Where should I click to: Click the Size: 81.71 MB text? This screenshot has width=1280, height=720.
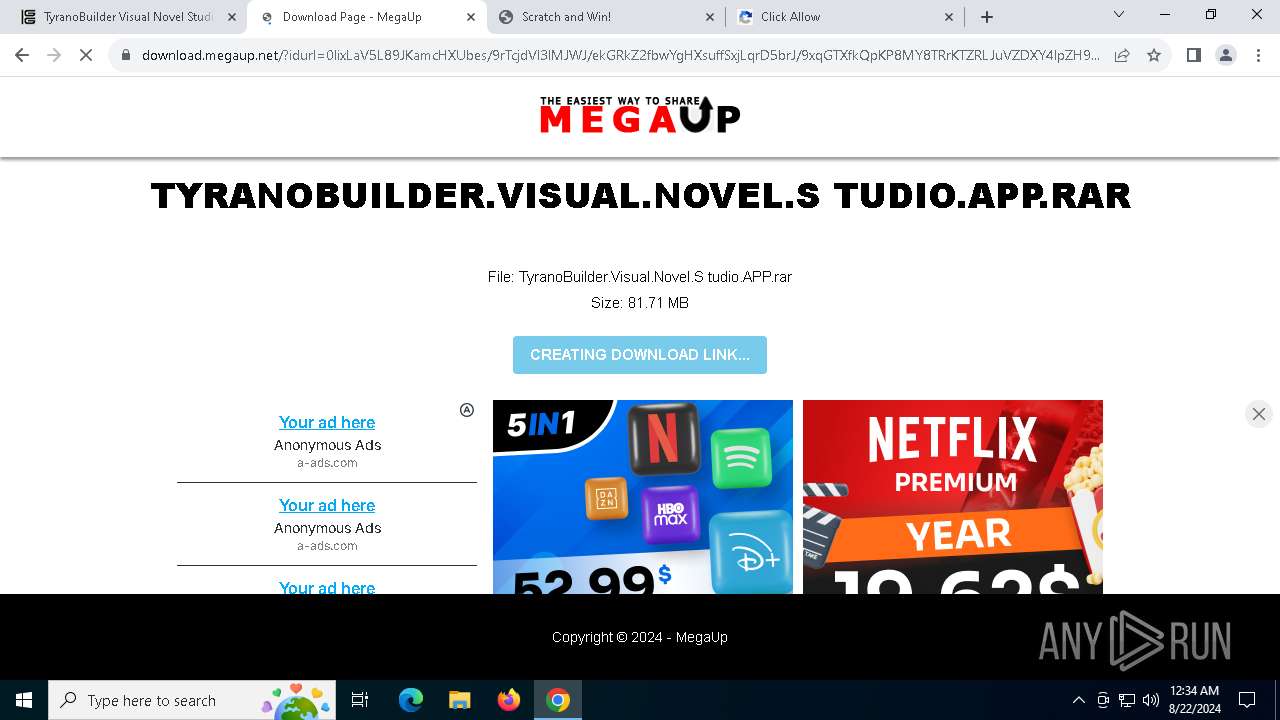(640, 303)
